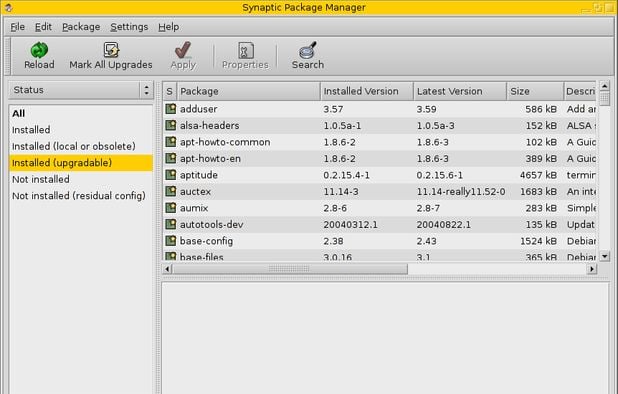Click the status icon for autotools-dev

170,224
